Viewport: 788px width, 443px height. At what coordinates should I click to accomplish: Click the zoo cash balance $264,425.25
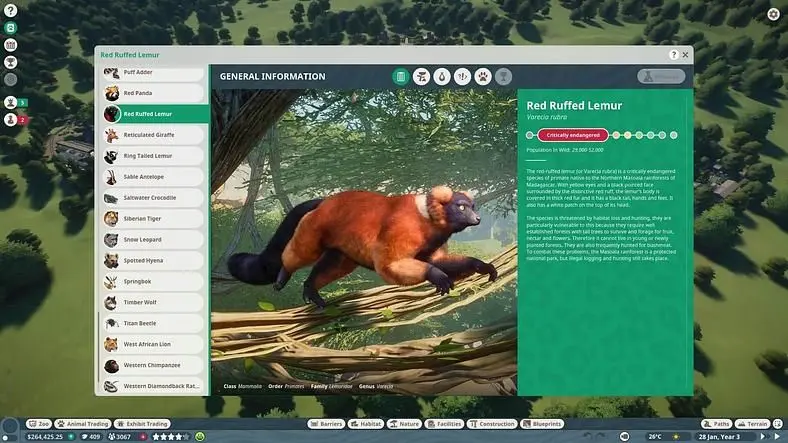tap(45, 437)
